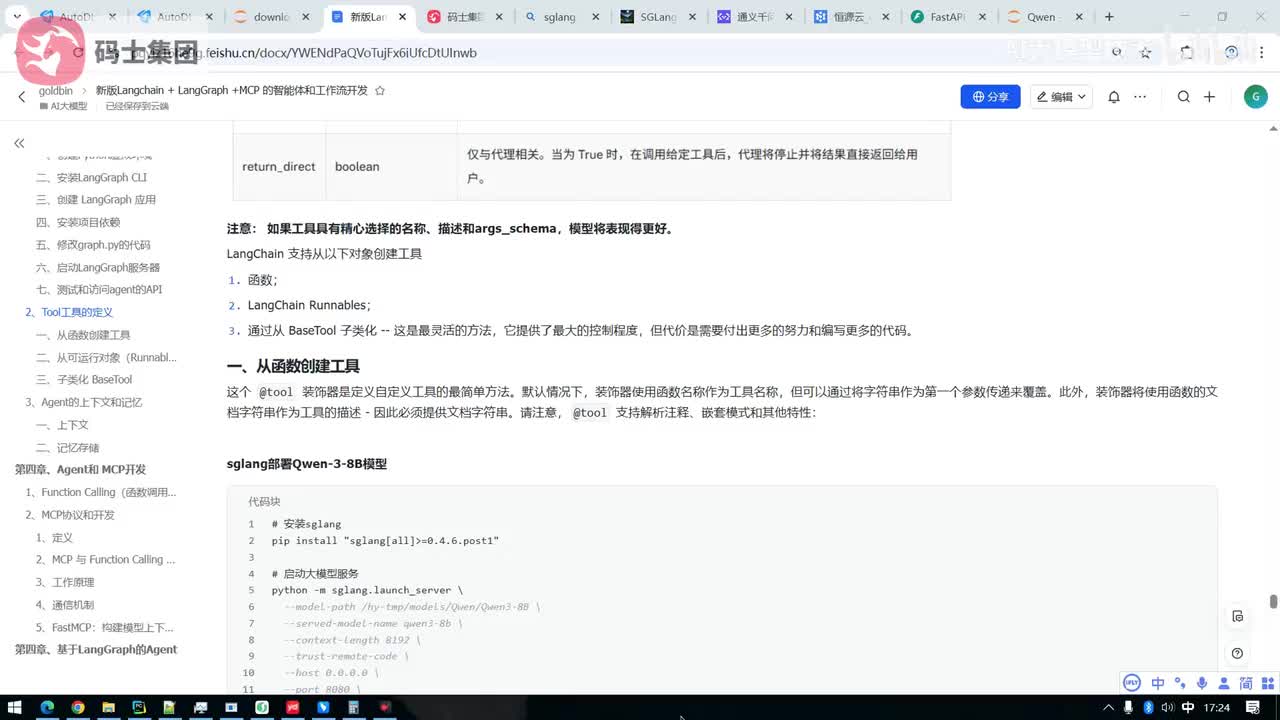Open the goldbin breadcrumb link

pyautogui.click(x=56, y=90)
